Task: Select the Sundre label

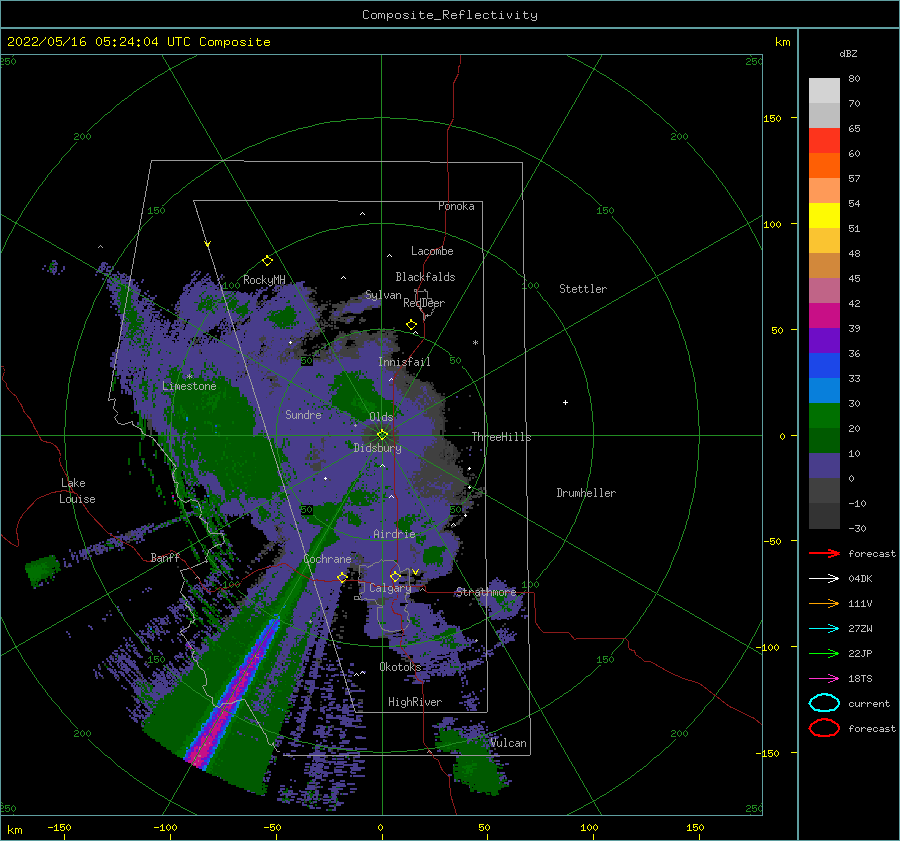Action: point(303,414)
